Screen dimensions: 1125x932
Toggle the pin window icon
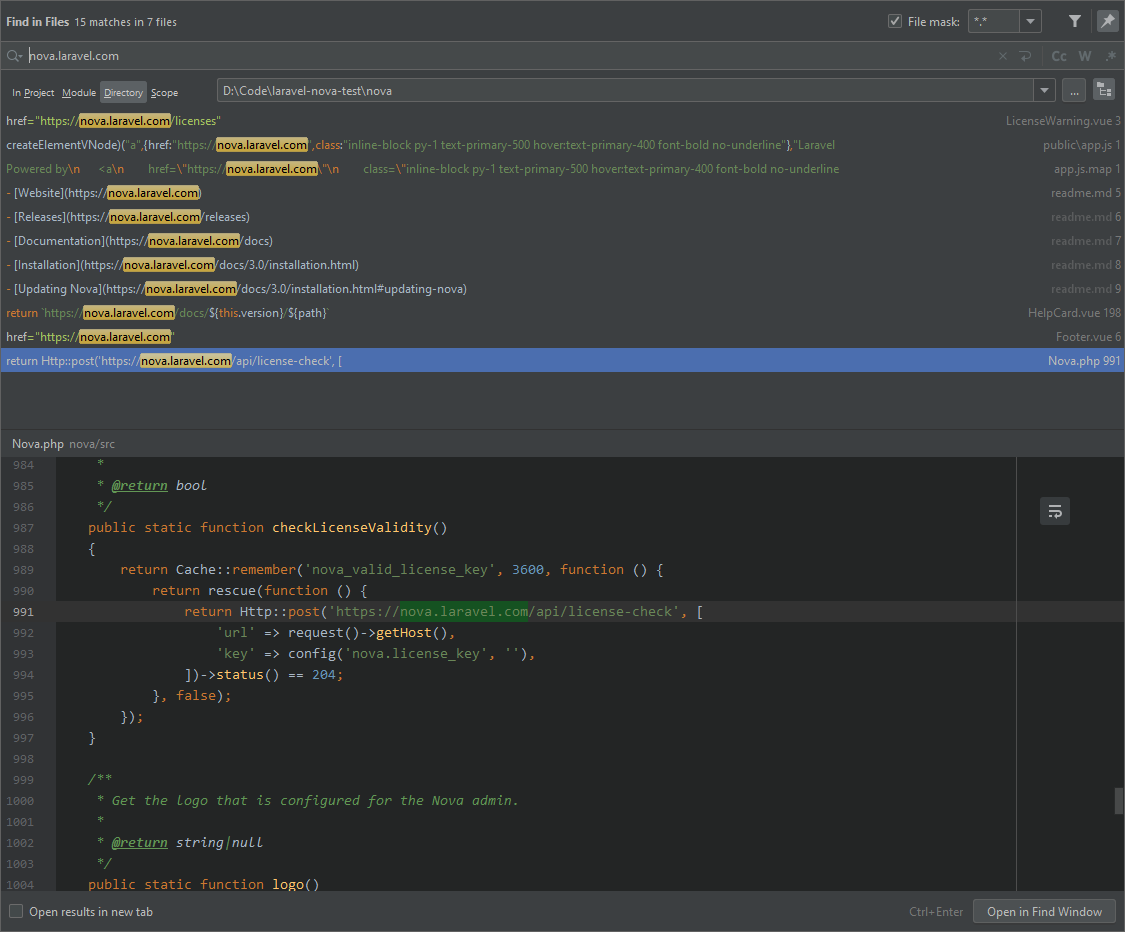1107,21
